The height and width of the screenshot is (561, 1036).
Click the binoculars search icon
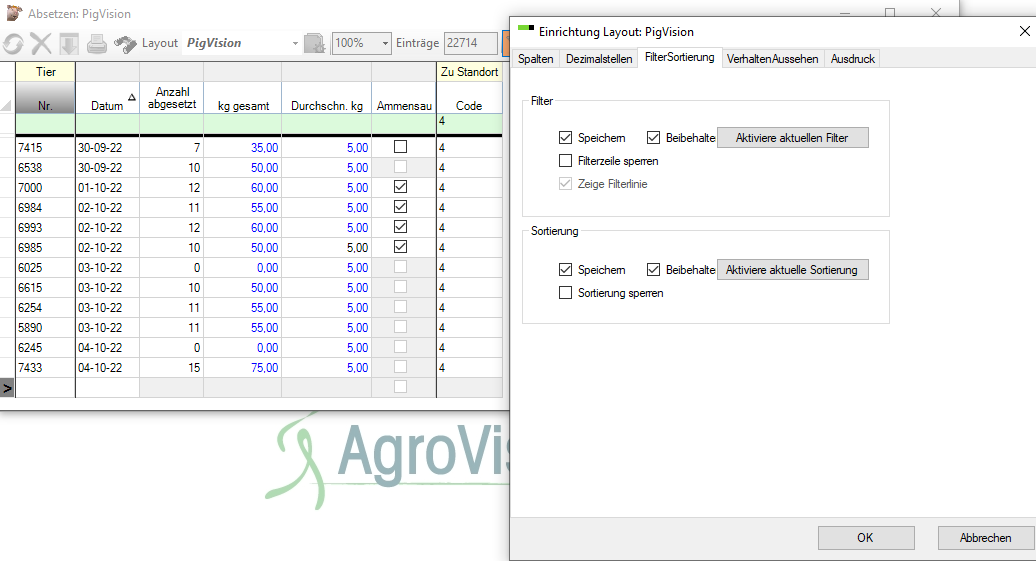(x=125, y=44)
